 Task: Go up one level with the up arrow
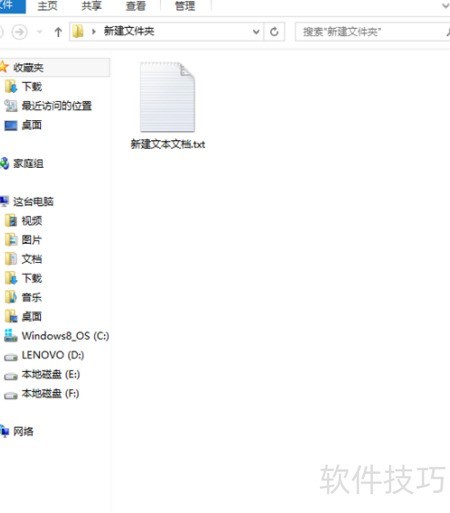tap(58, 32)
